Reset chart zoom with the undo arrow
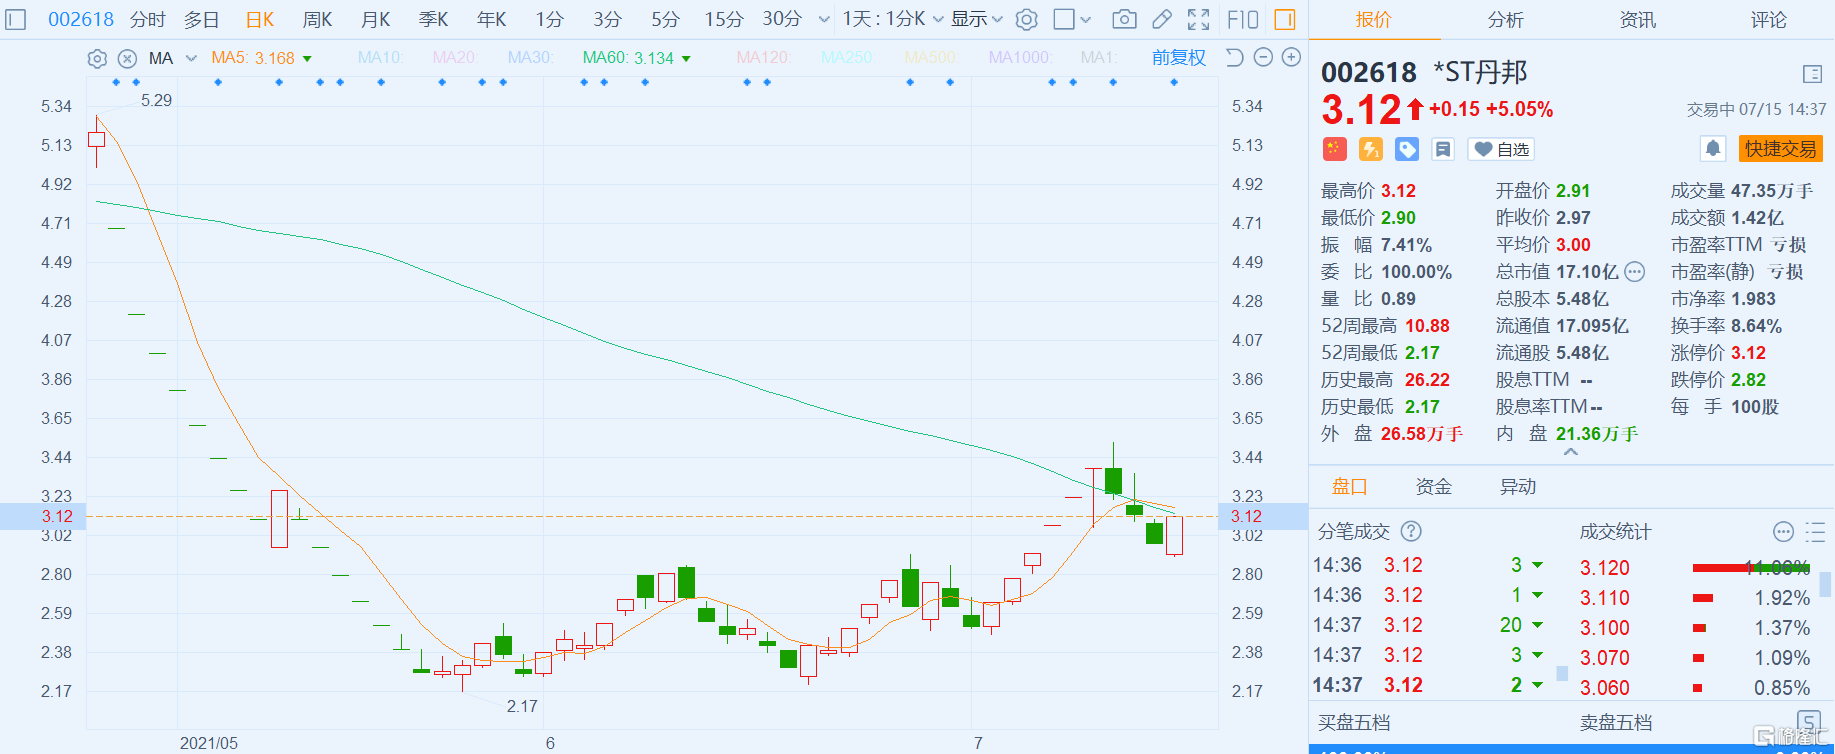The height and width of the screenshot is (754, 1835). click(x=1234, y=57)
